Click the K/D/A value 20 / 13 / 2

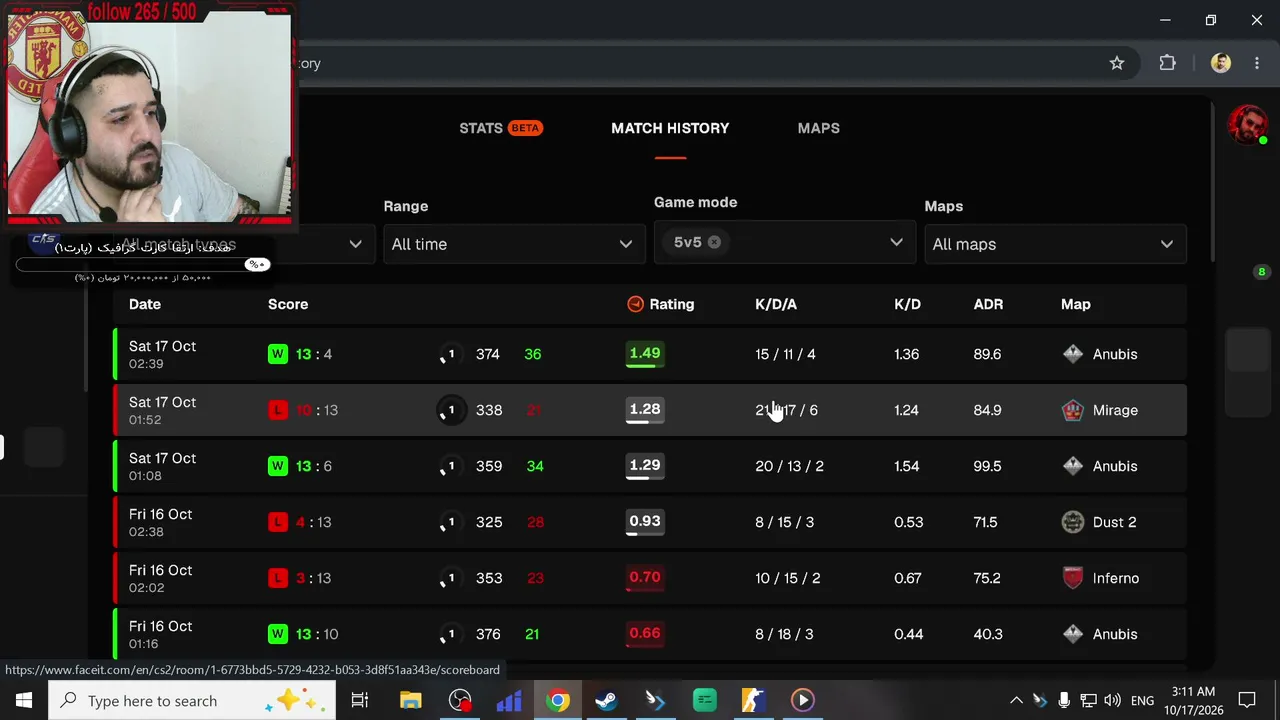click(789, 466)
